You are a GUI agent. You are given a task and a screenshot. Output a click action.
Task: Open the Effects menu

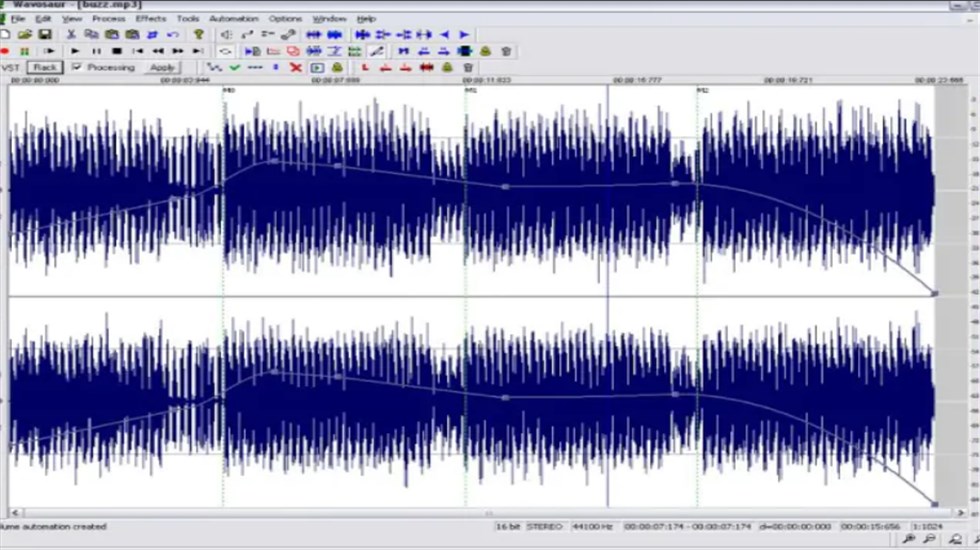pyautogui.click(x=151, y=19)
